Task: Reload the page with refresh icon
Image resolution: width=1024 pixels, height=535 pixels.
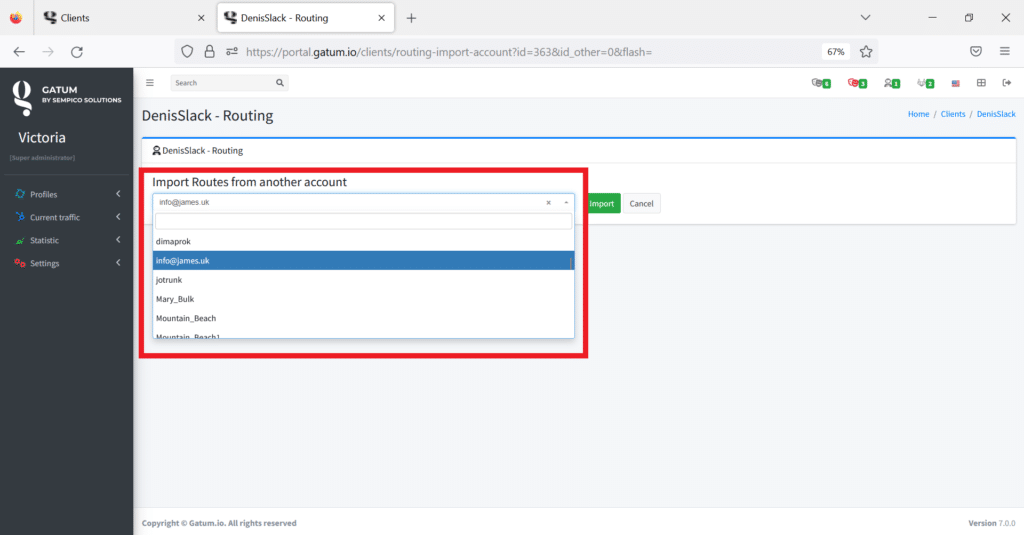Action: pyautogui.click(x=77, y=52)
